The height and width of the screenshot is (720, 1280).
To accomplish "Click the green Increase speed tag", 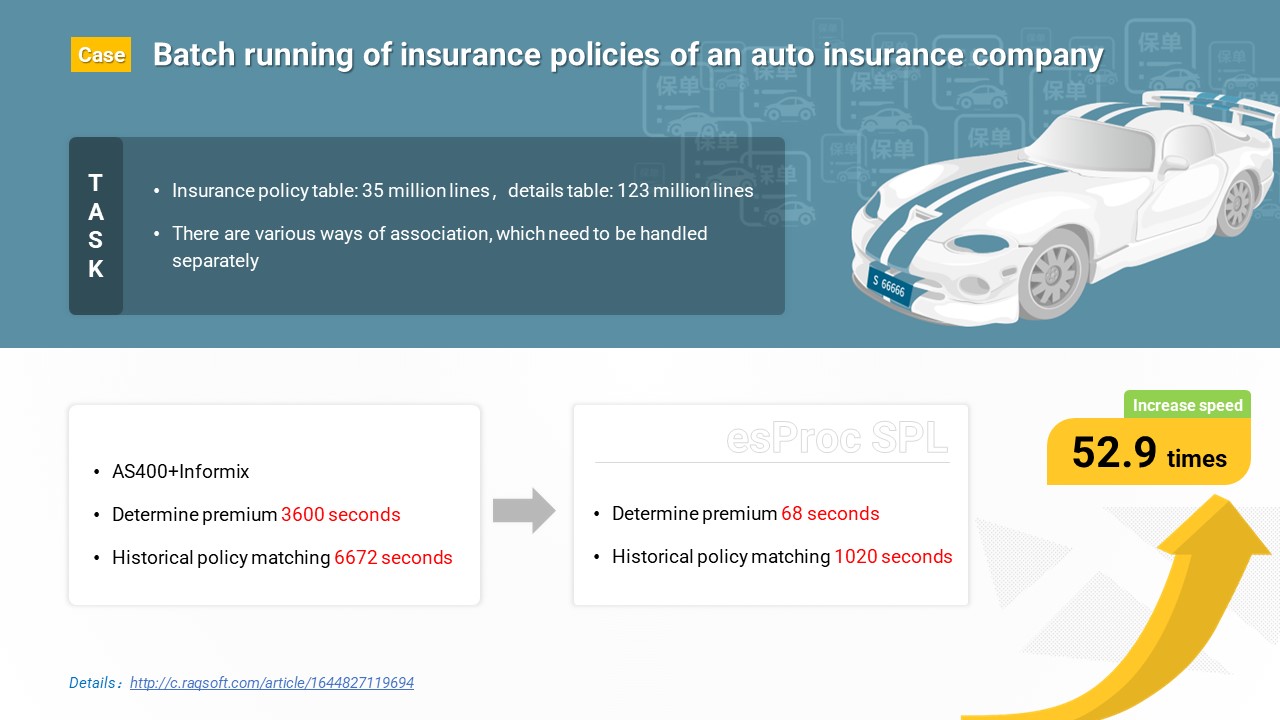I will 1187,405.
